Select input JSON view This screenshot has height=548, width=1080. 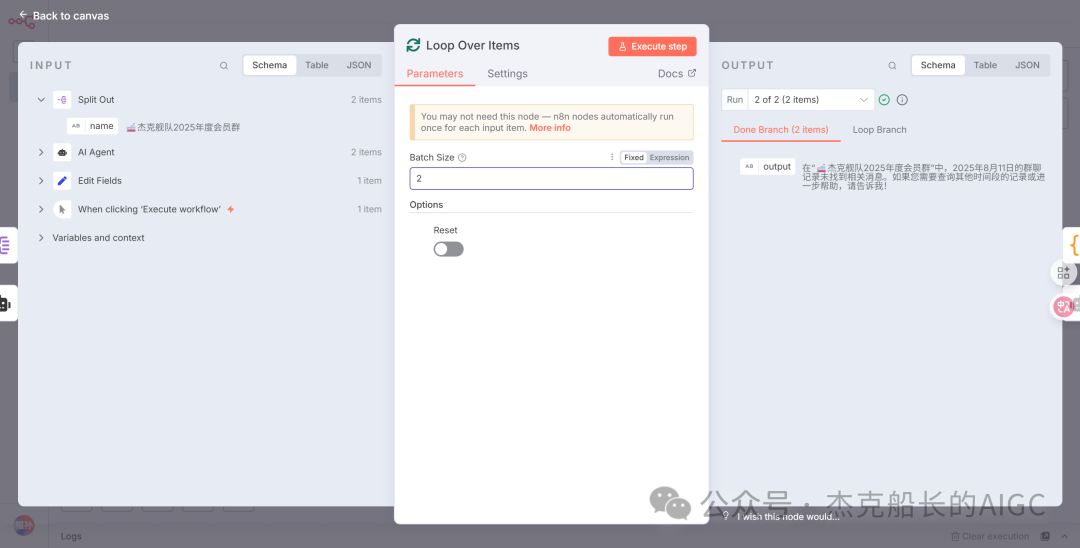[x=359, y=65]
